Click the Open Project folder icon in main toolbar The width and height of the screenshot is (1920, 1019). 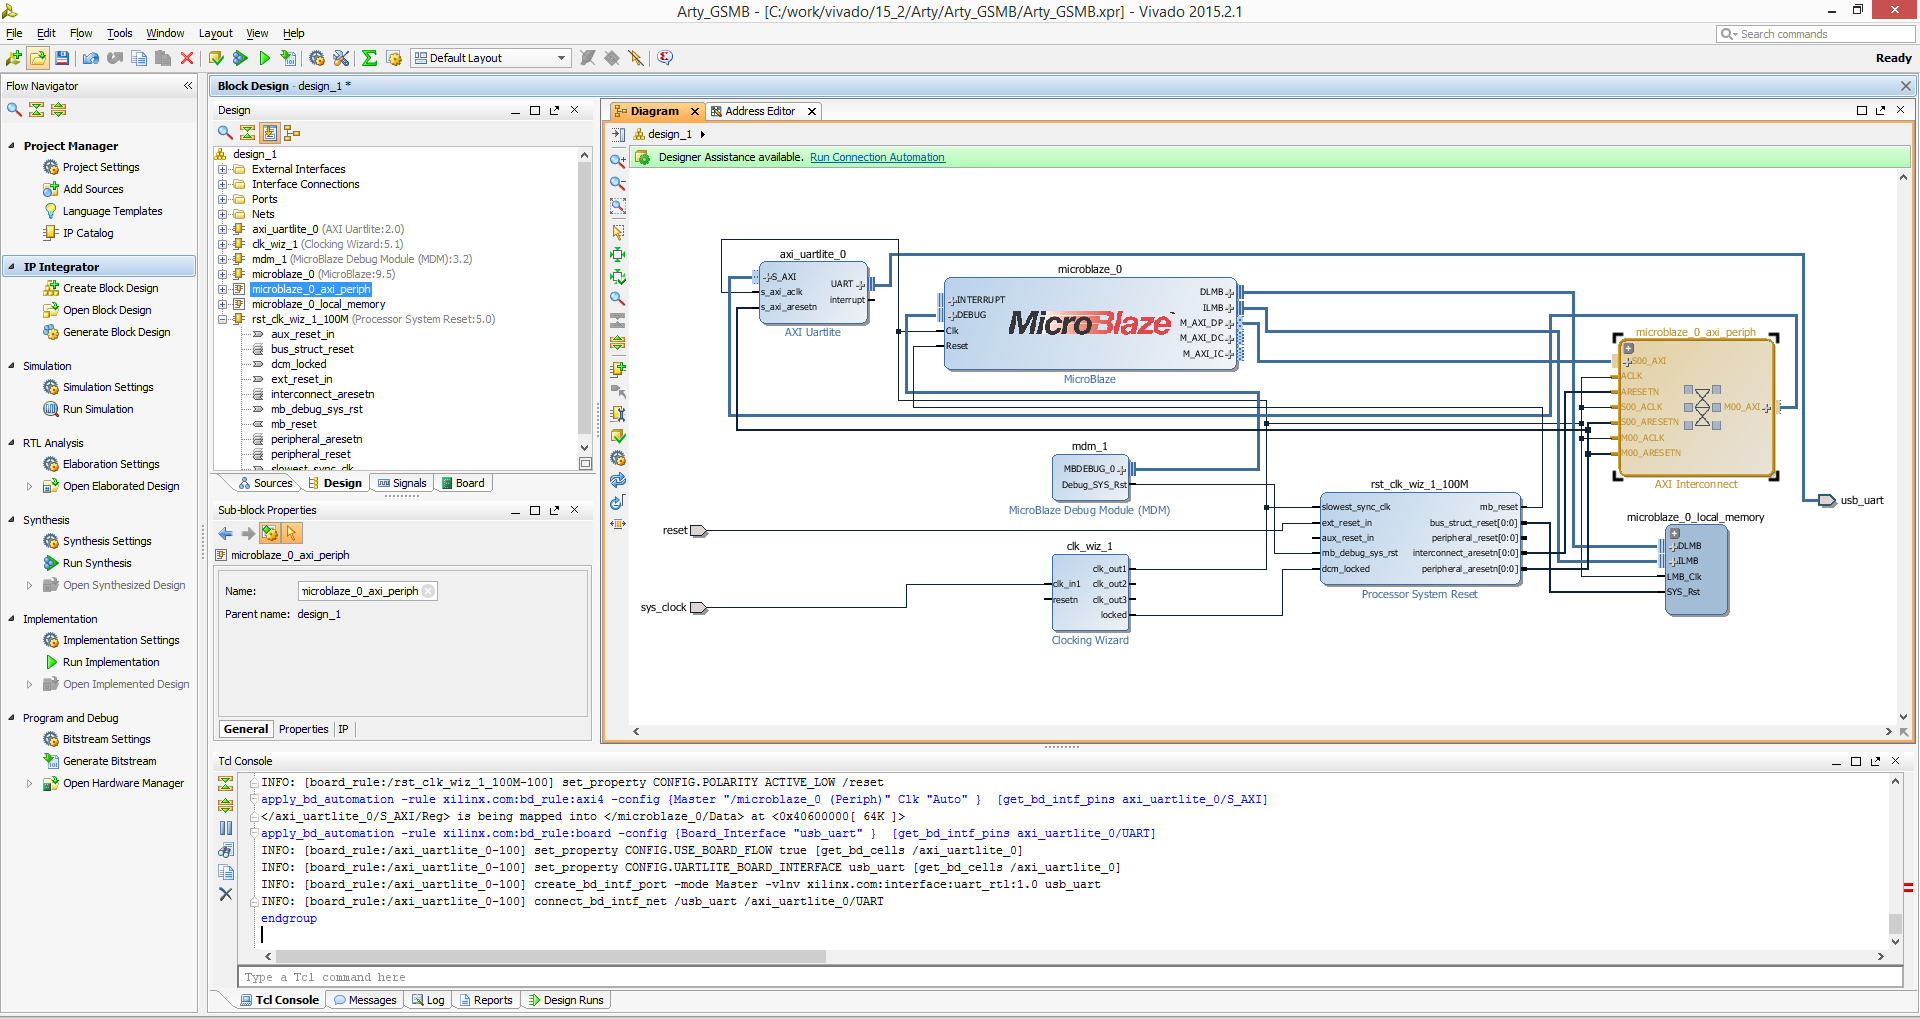[x=38, y=58]
